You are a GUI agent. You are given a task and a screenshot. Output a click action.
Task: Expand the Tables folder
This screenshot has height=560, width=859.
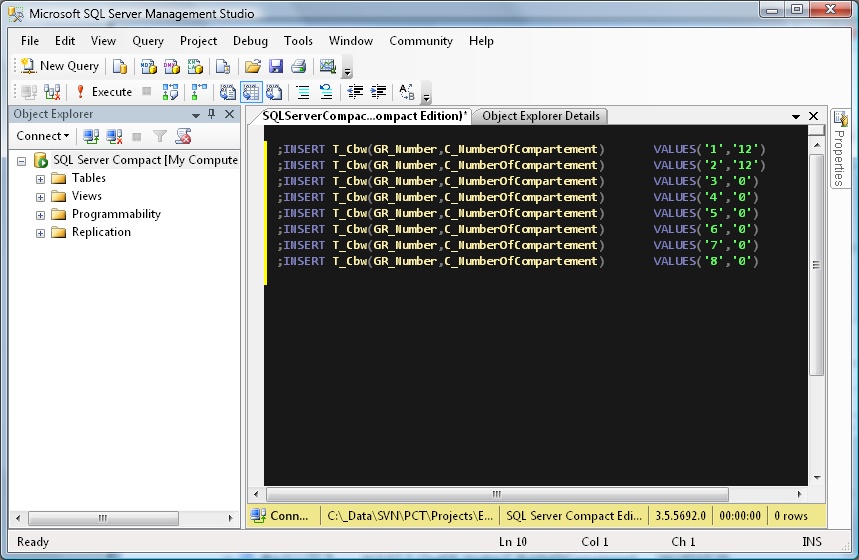pos(40,179)
